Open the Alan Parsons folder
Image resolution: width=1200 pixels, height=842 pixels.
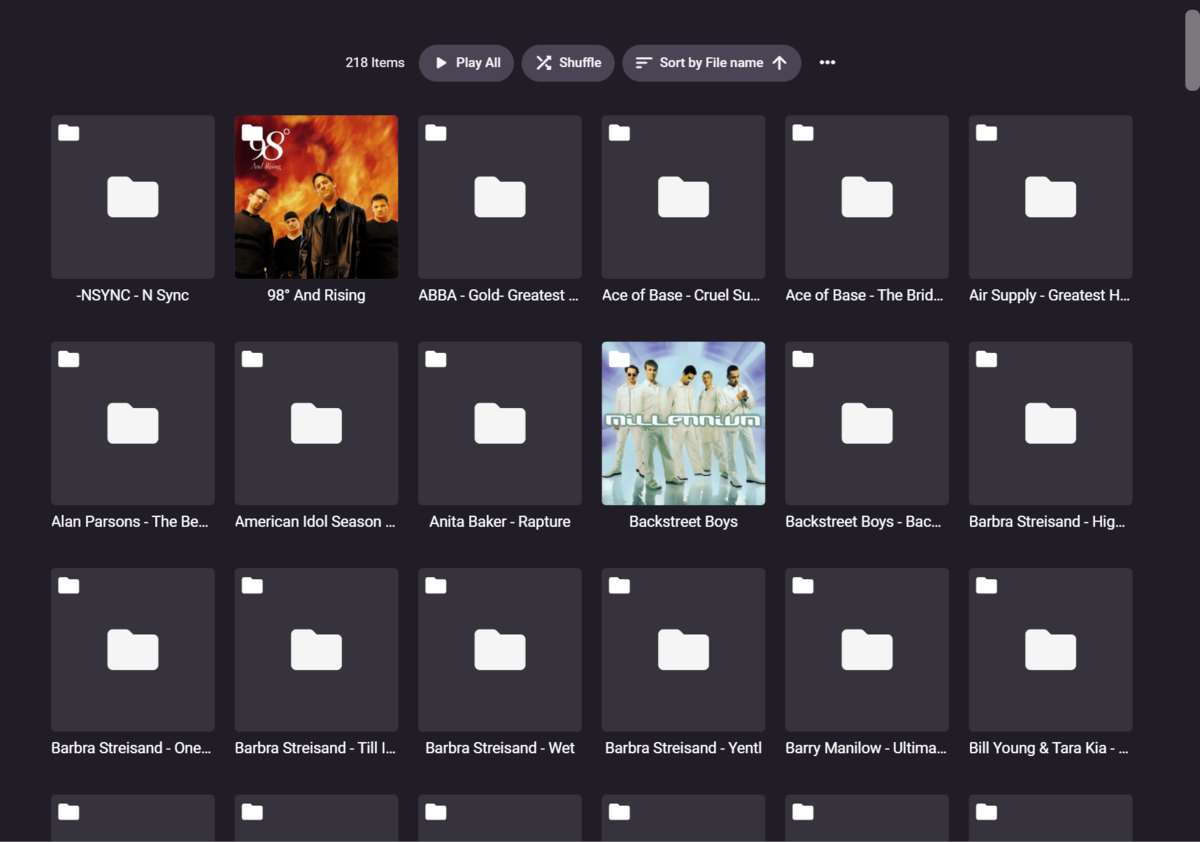point(132,424)
